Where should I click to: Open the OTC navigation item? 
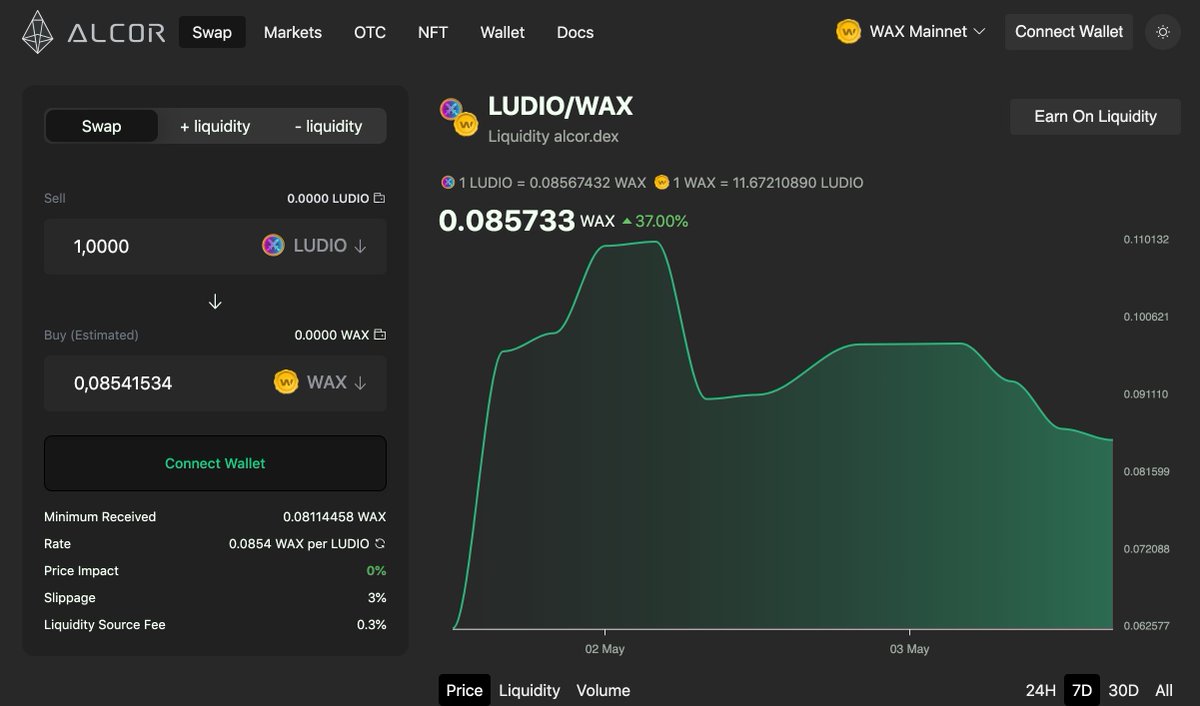370,32
